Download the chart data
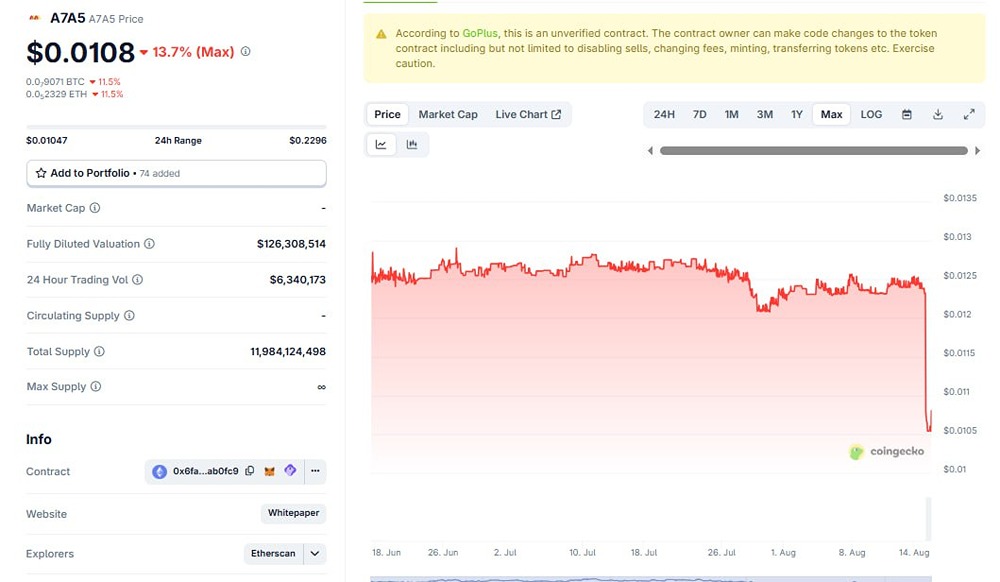The height and width of the screenshot is (582, 1000). (938, 114)
